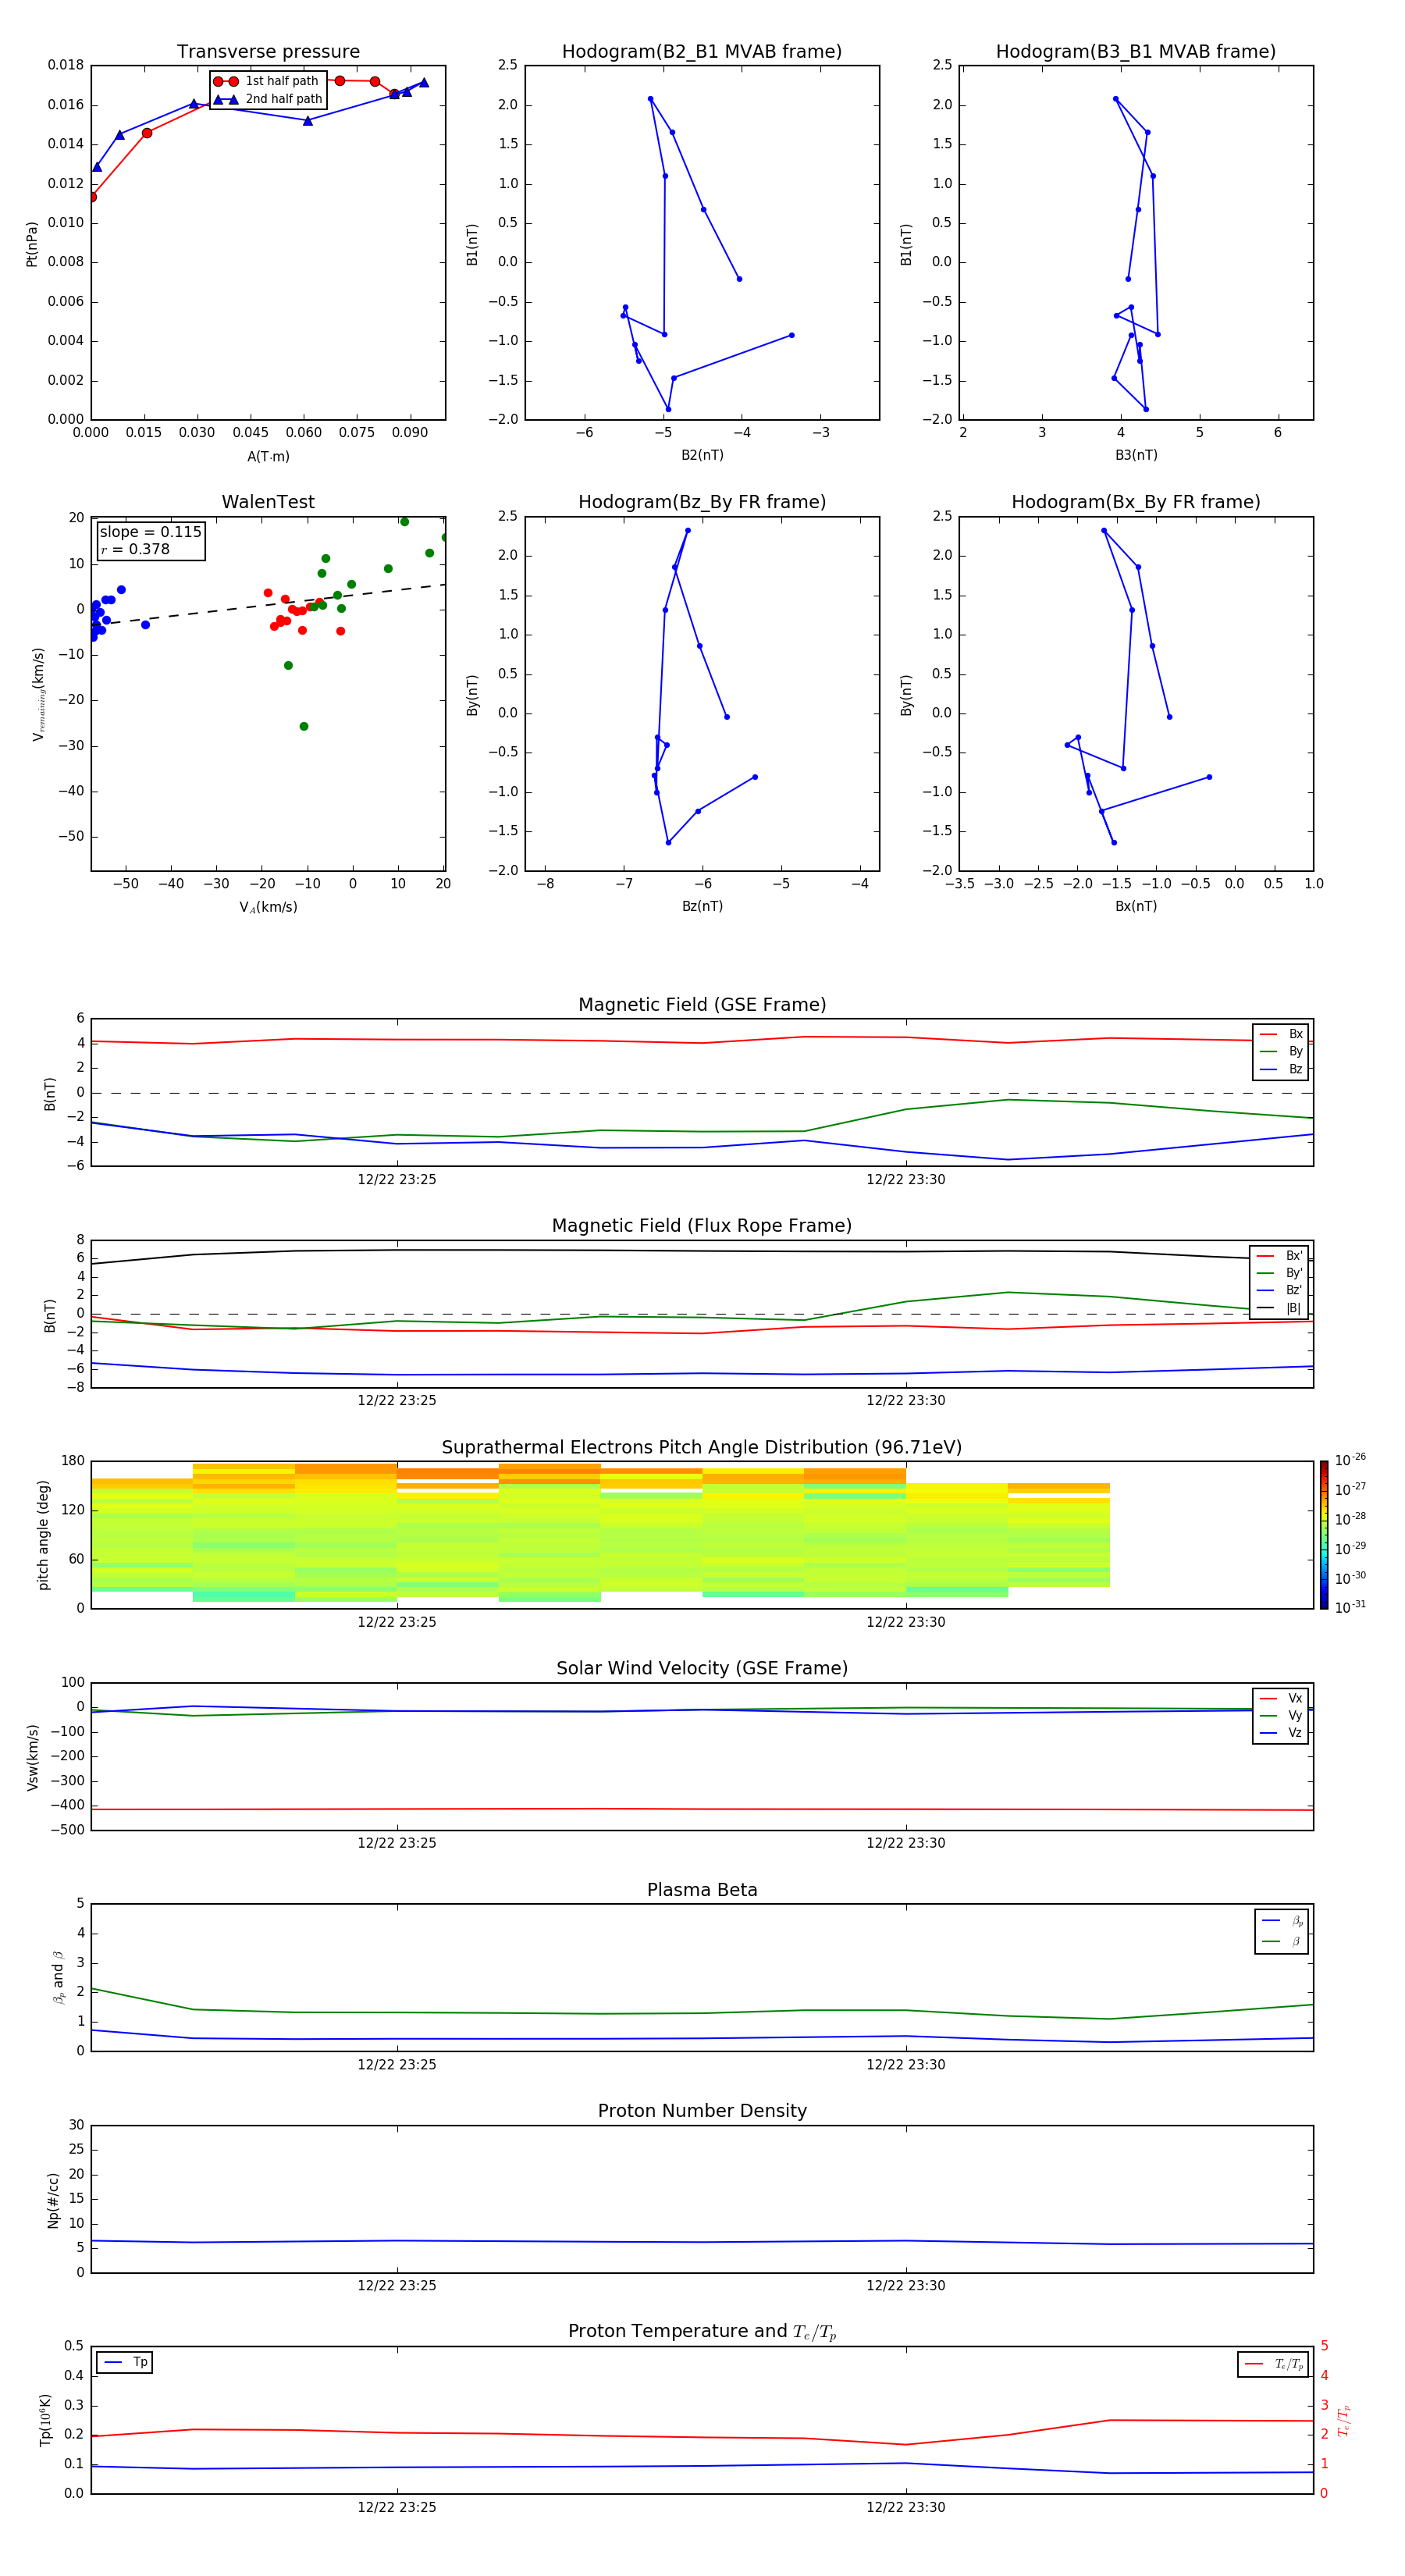The height and width of the screenshot is (2576, 1405).
Task: Select the "Tp(10^6K)" left axis label
Action: tap(45, 2421)
